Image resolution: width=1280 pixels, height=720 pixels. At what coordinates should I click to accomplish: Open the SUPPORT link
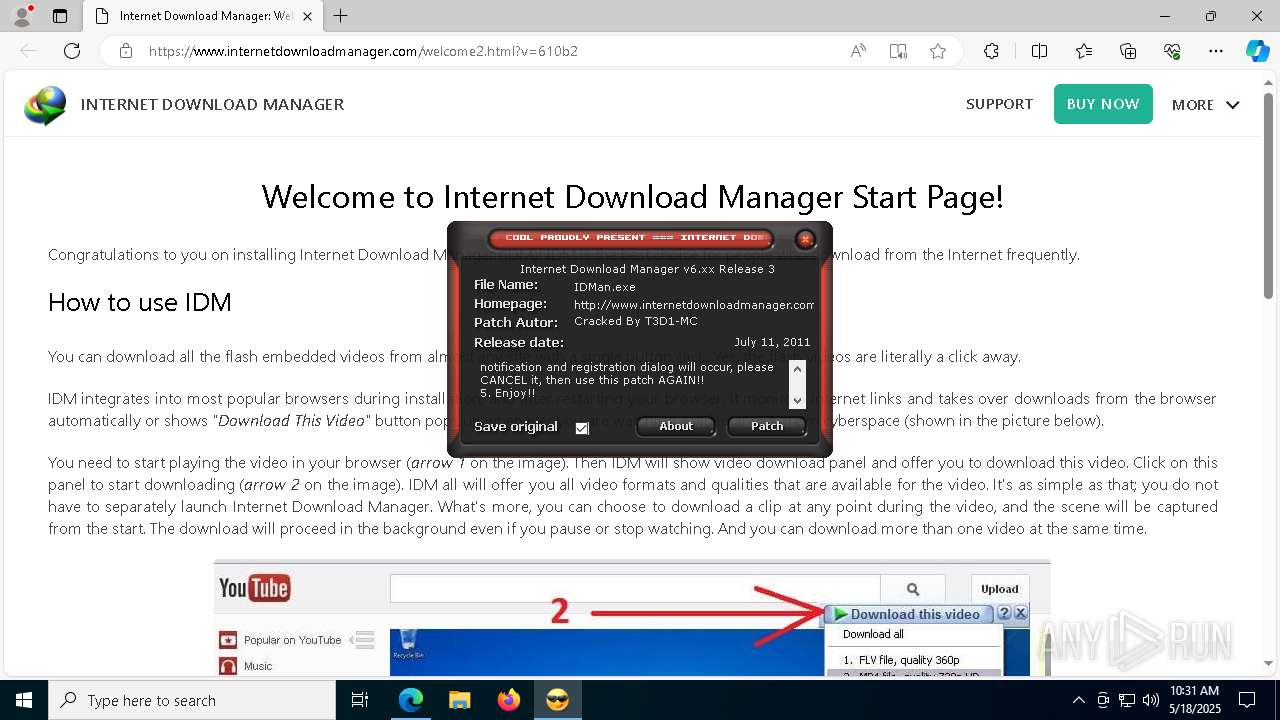999,104
